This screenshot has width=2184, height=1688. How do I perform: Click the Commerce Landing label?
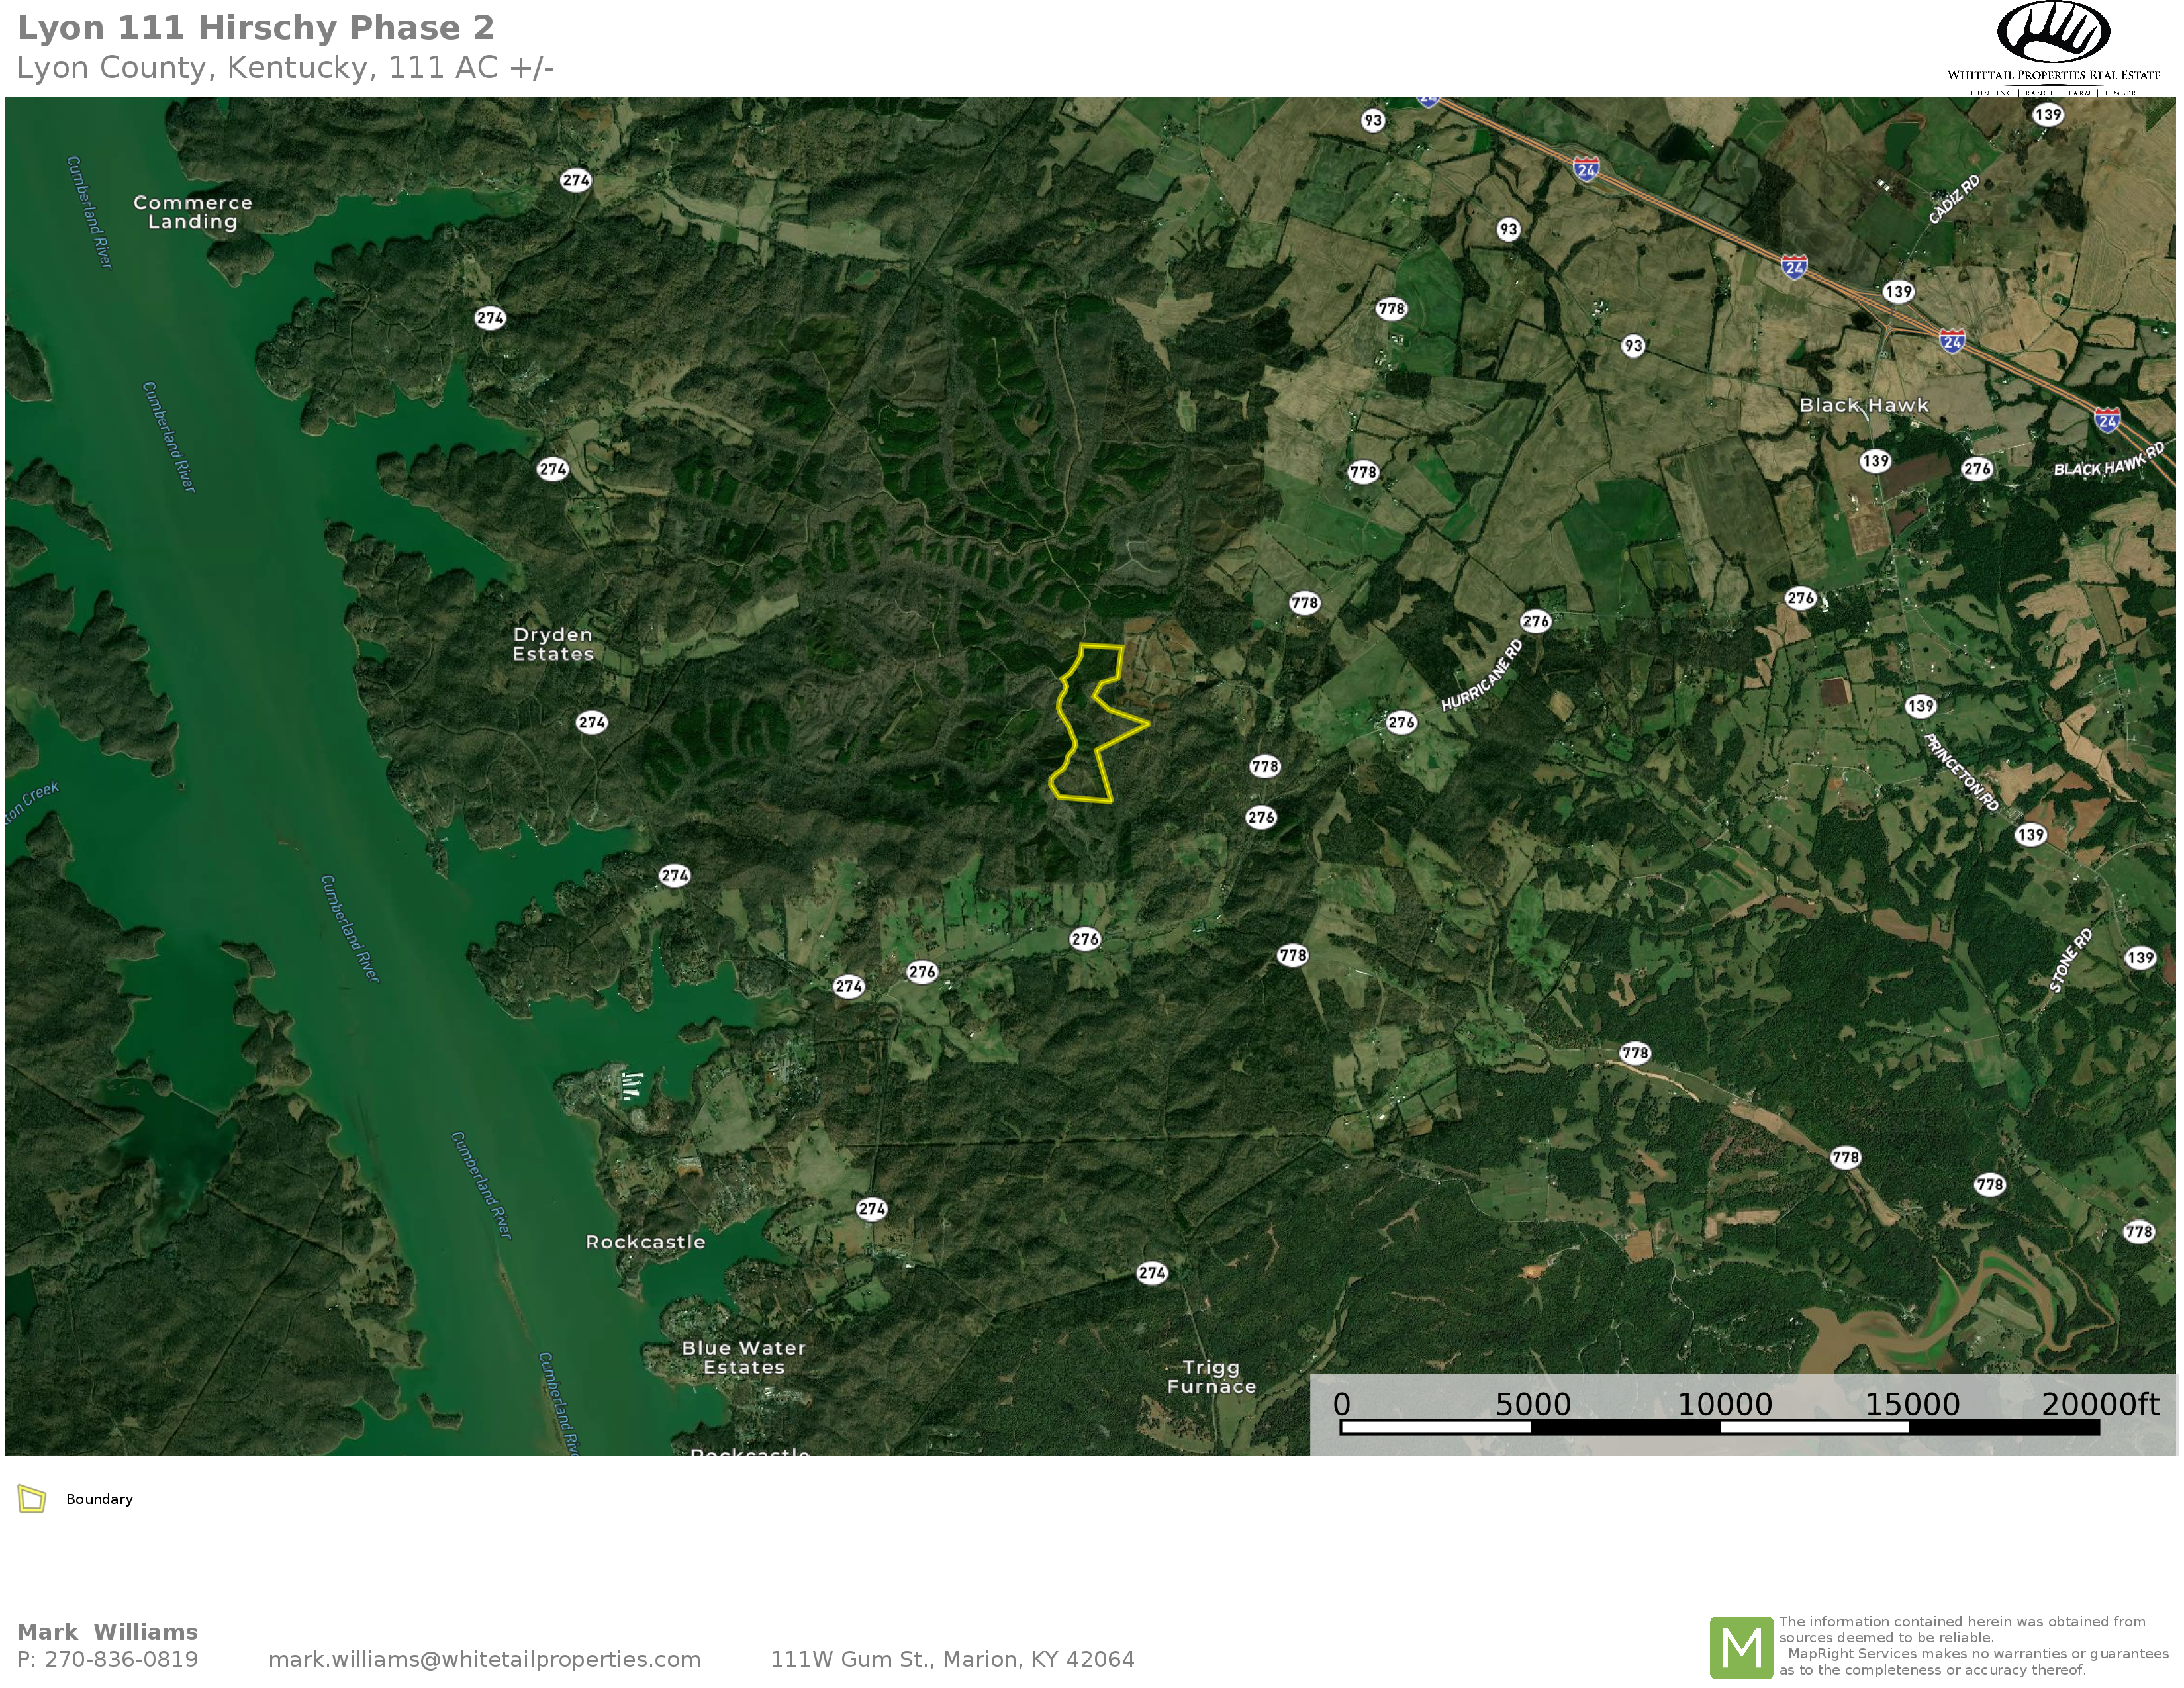click(193, 212)
